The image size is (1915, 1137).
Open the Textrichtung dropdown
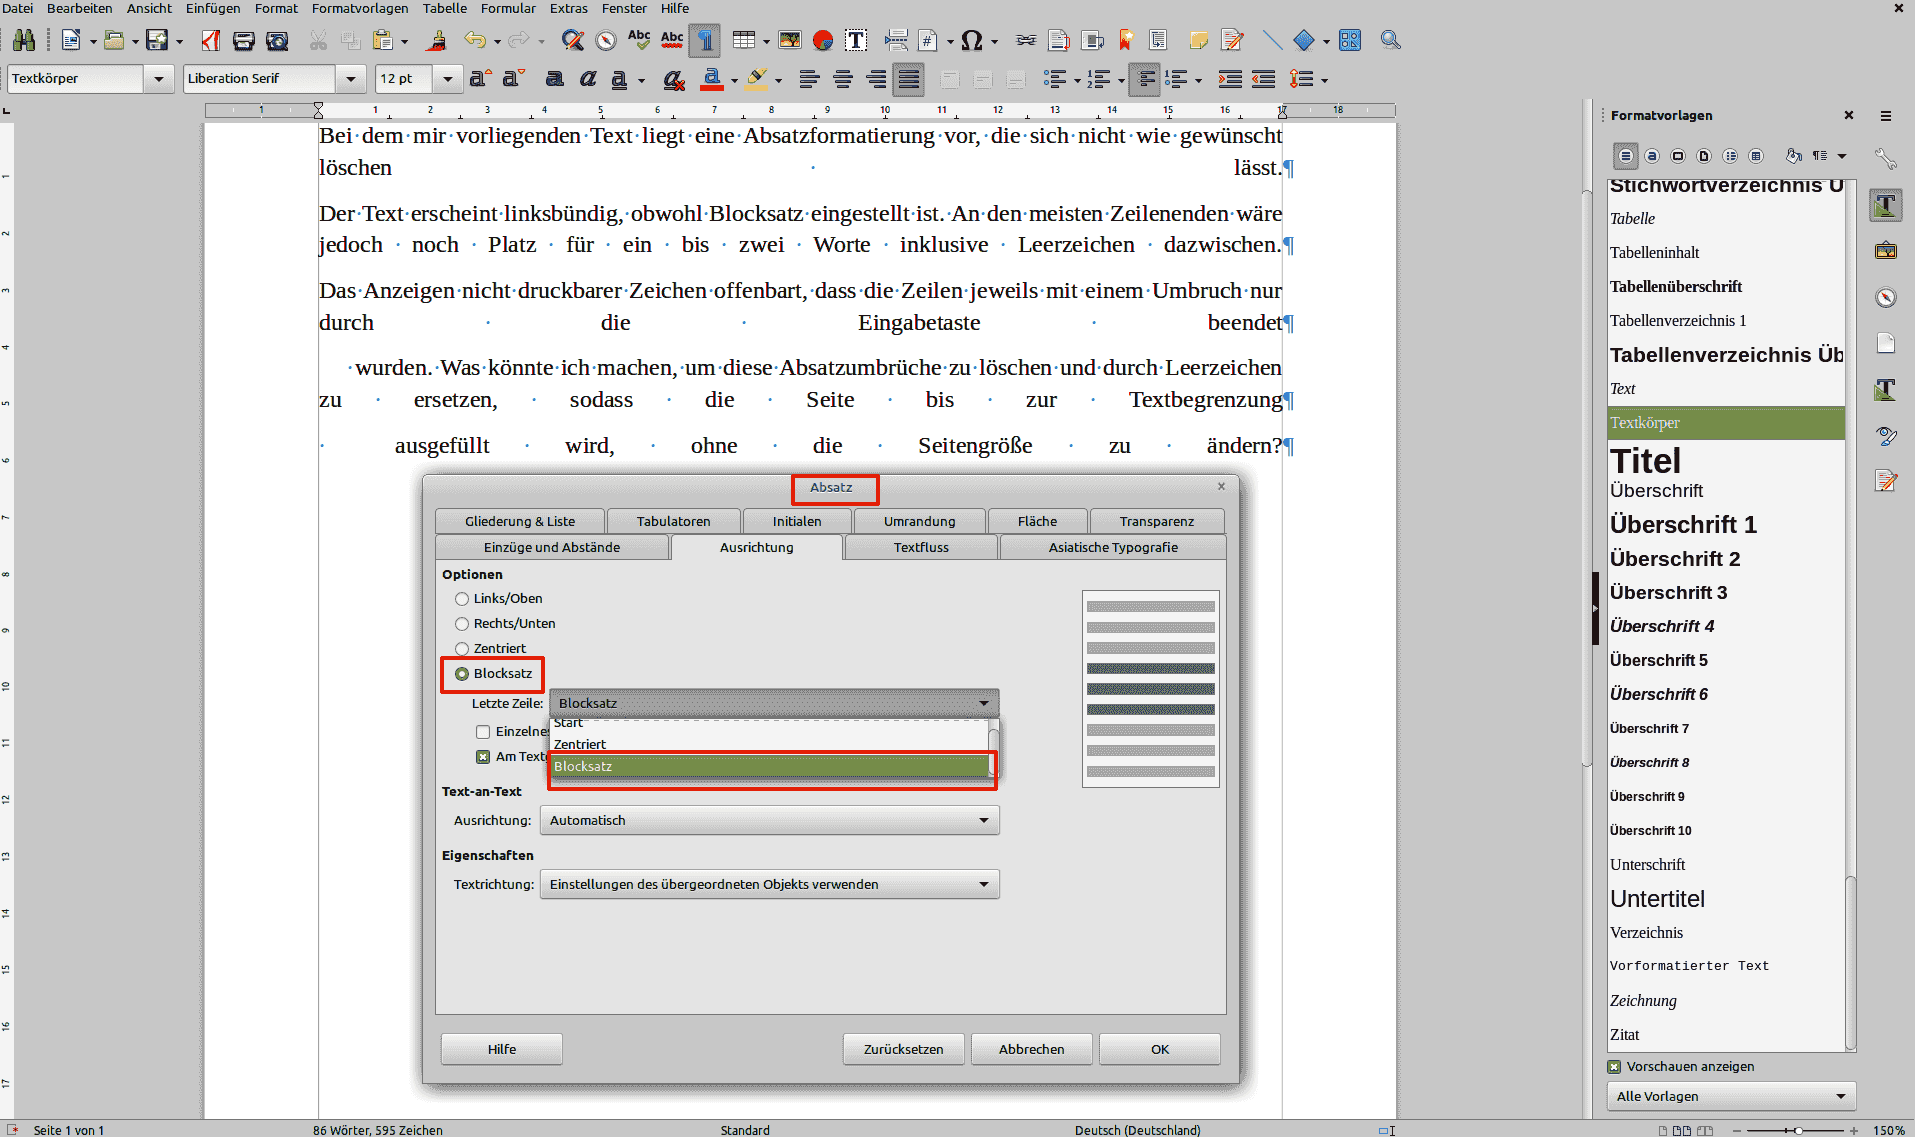[x=769, y=885]
